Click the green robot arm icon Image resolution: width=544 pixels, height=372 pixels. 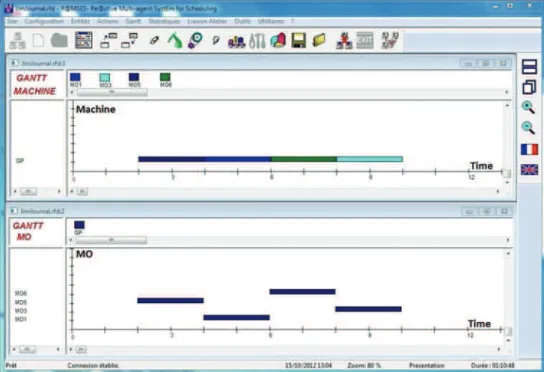[175, 40]
